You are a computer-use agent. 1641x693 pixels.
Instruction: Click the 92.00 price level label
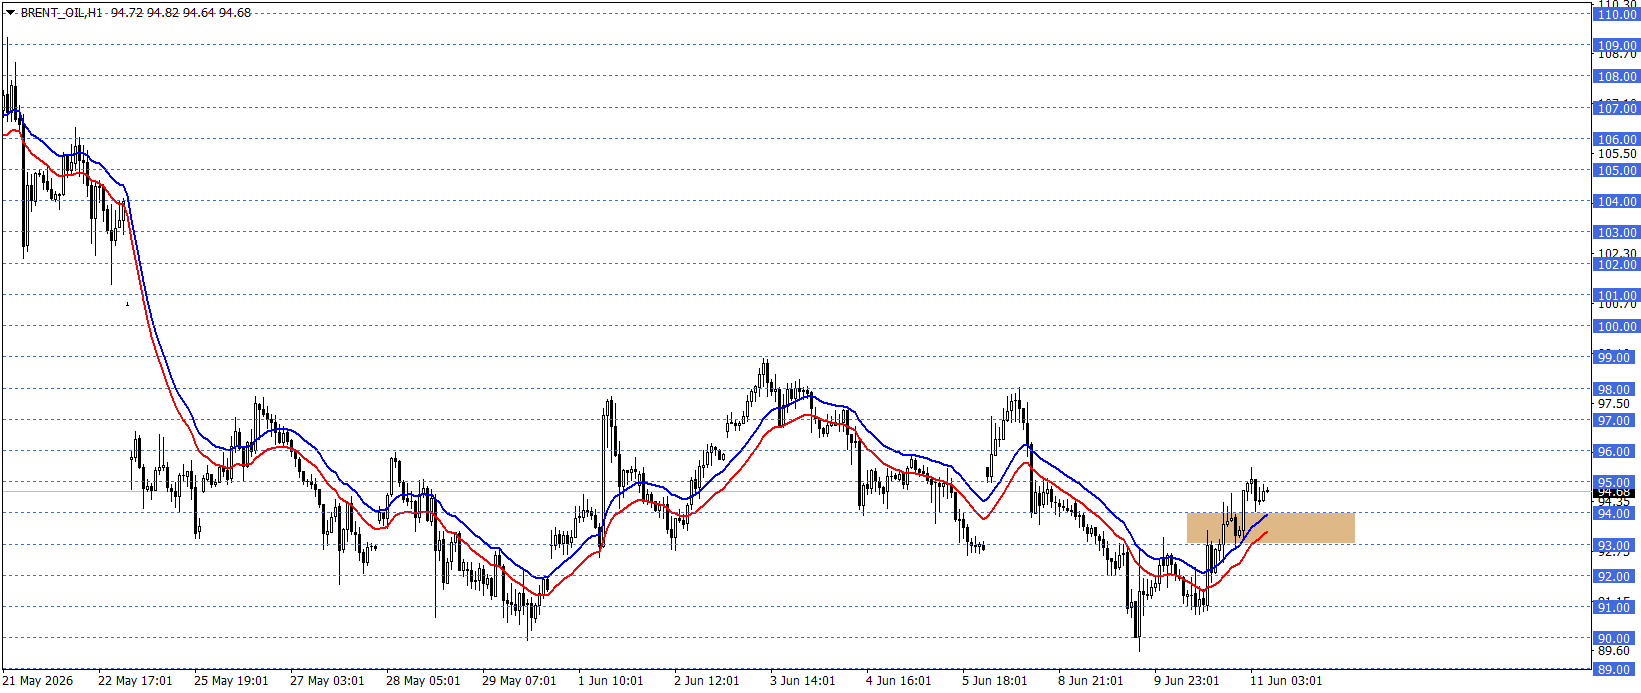pyautogui.click(x=1616, y=577)
